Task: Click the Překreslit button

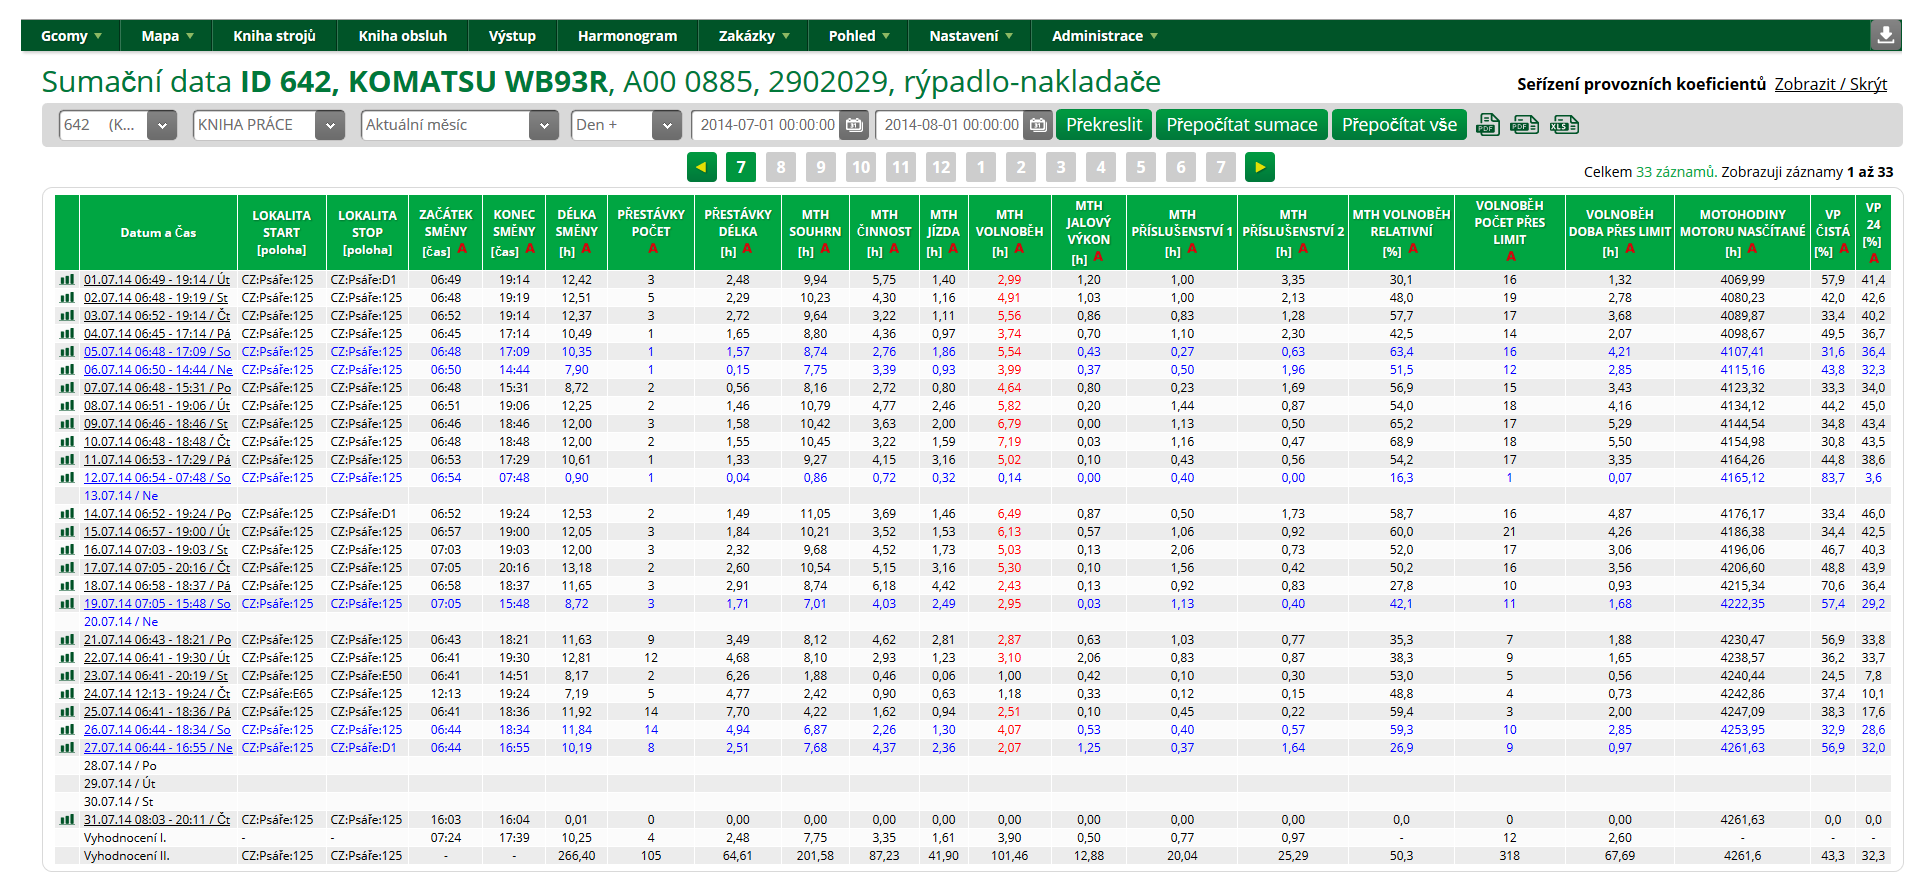Action: (1104, 125)
